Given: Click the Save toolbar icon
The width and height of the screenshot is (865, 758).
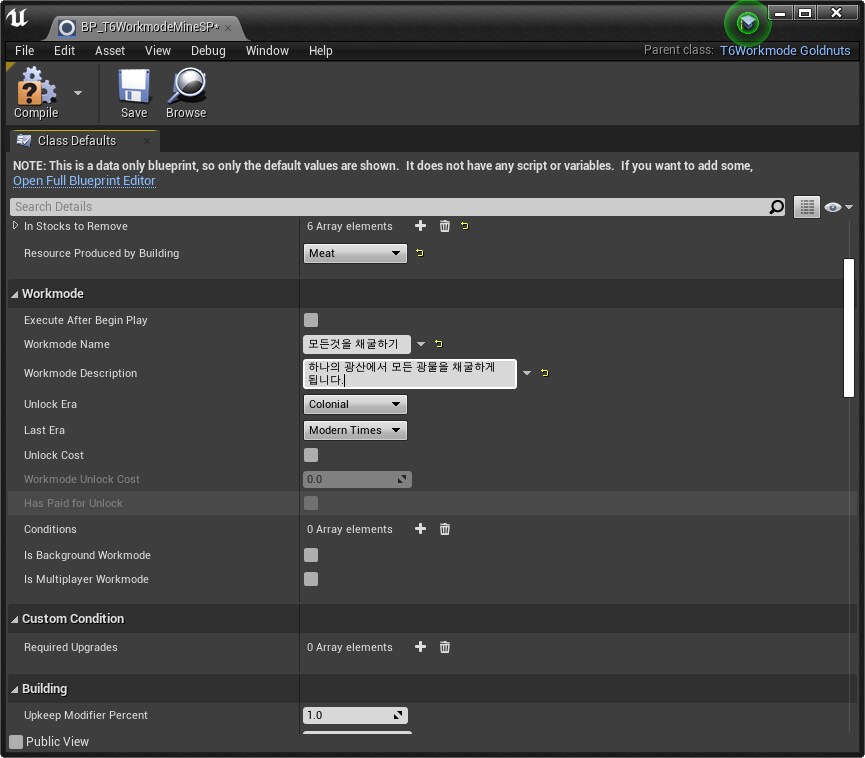Looking at the screenshot, I should (134, 86).
